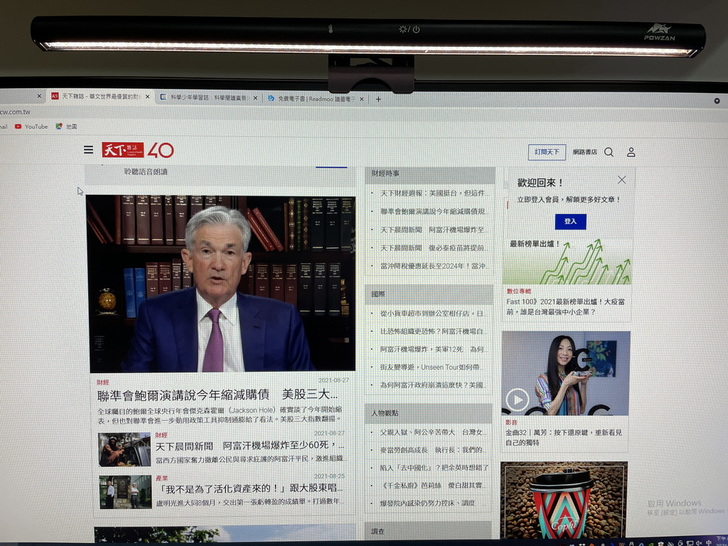Open the 最新榜單出爐 green arrows banner

click(x=567, y=261)
